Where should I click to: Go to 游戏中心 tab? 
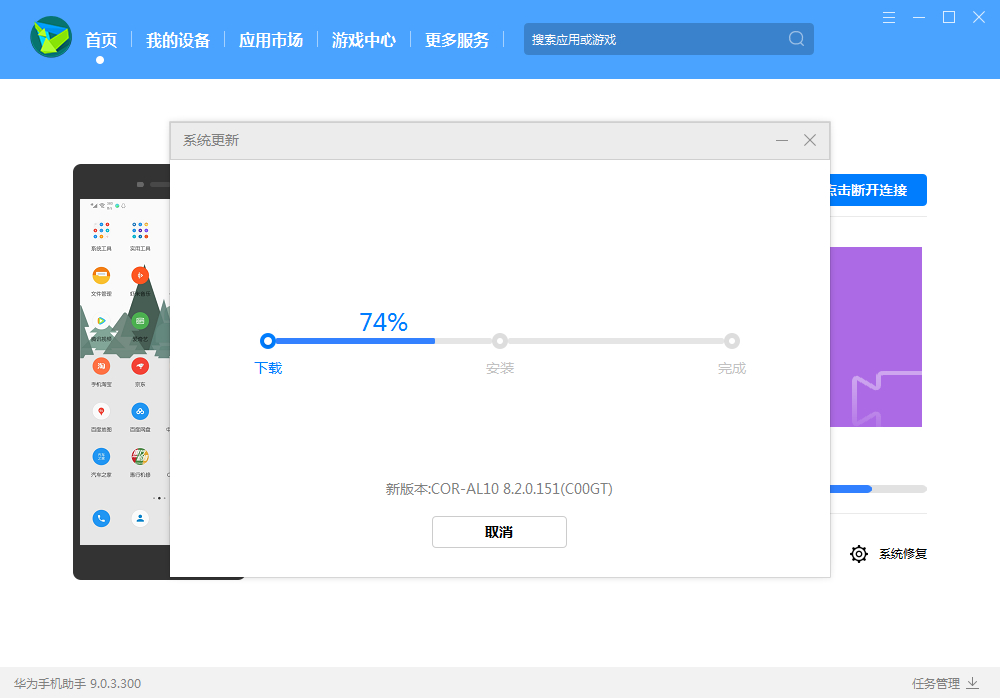(x=364, y=40)
